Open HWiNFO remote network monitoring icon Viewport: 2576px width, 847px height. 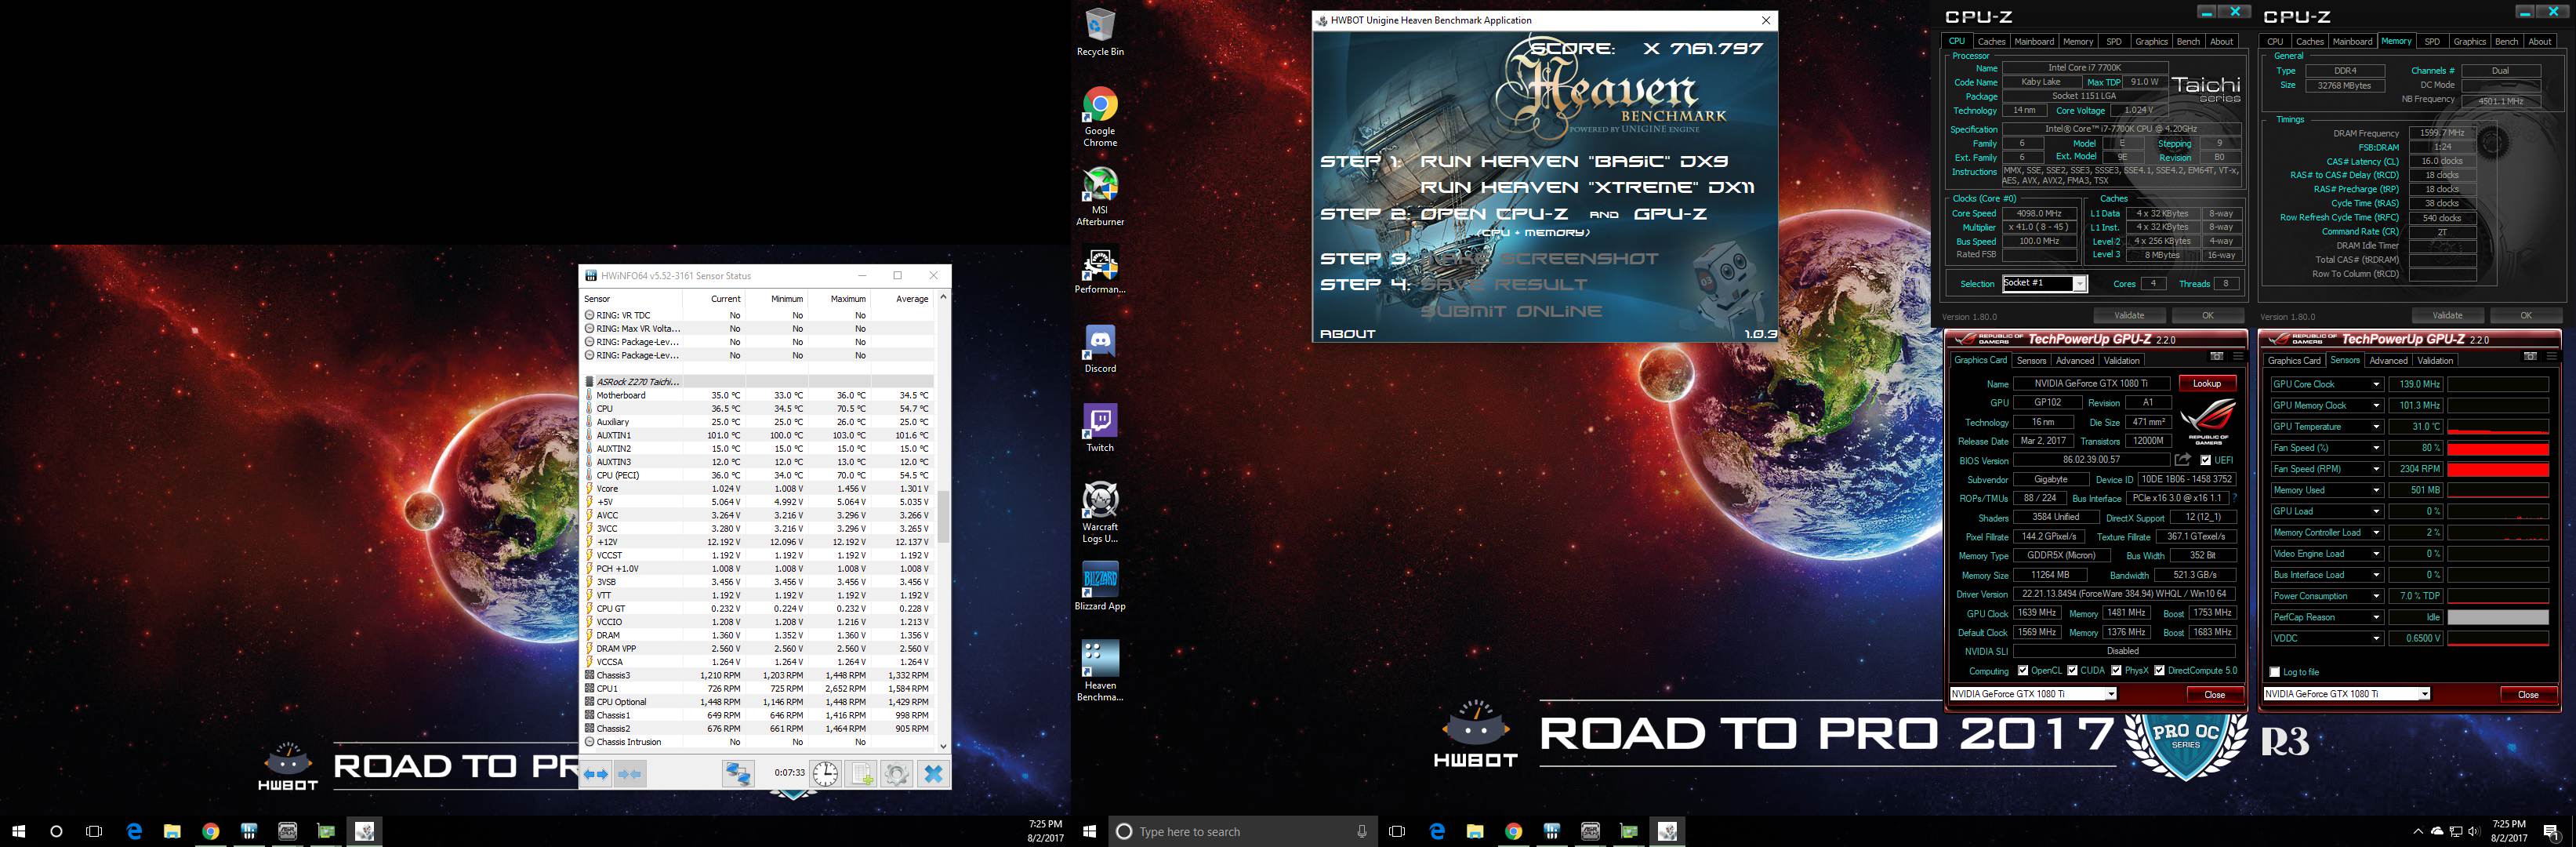click(x=738, y=774)
